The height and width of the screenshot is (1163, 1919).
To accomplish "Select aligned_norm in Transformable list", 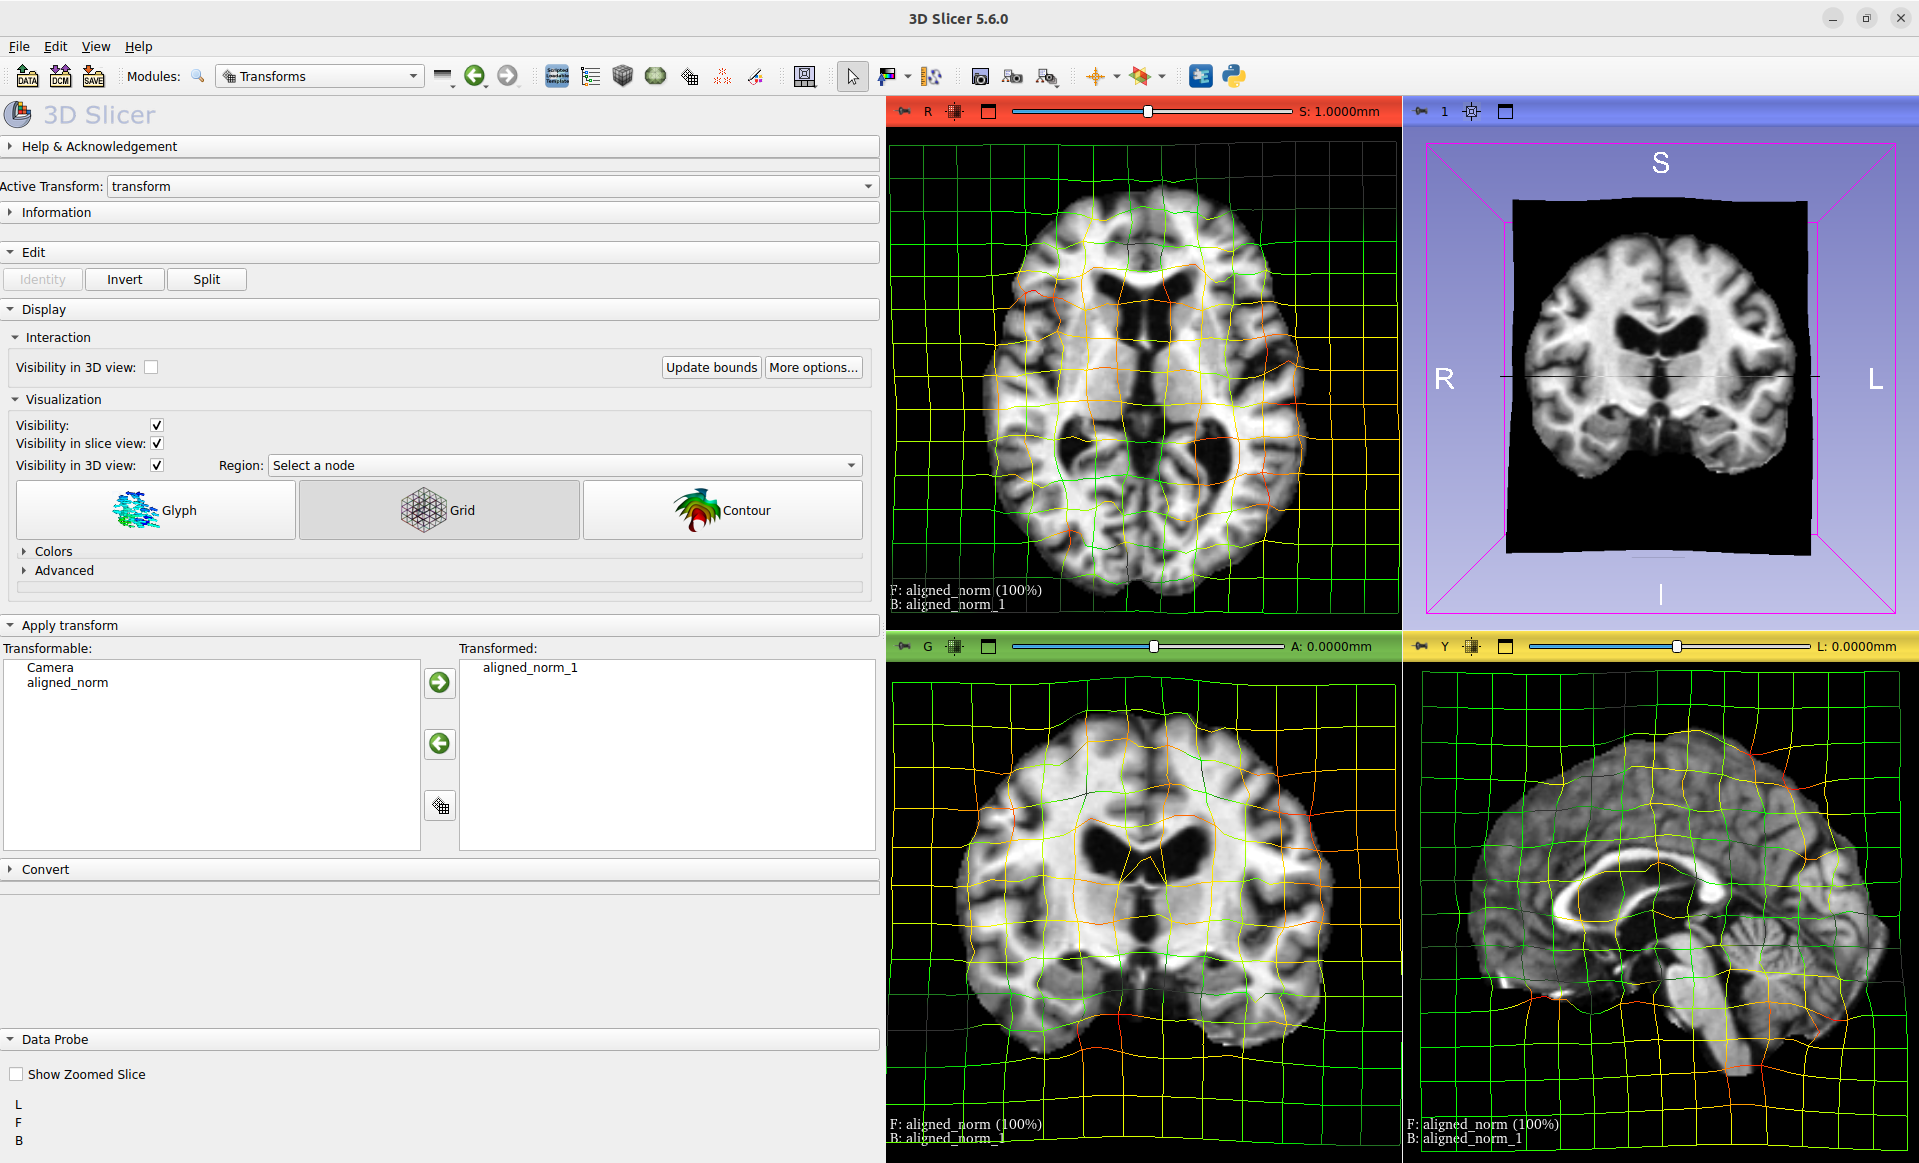I will 67,683.
